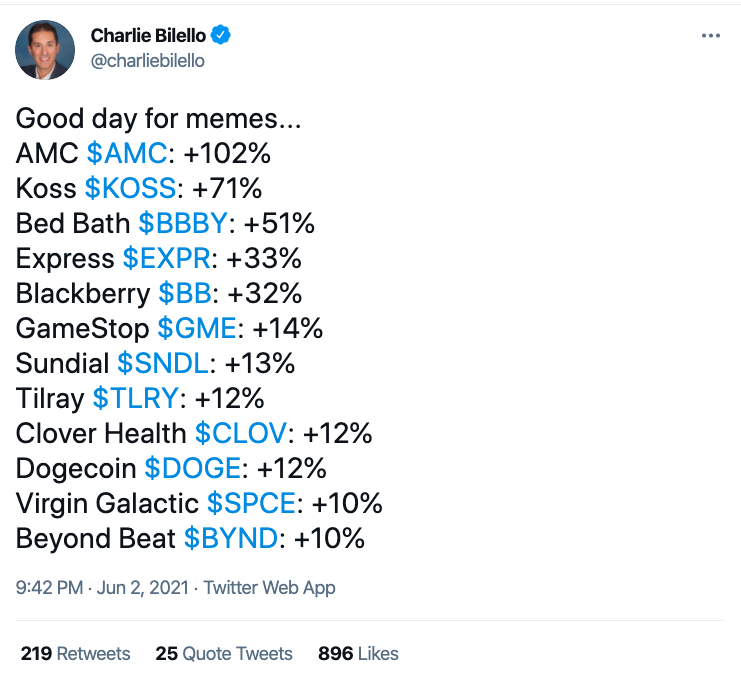Select the $EXPR cashtag
741x681 pixels.
(x=166, y=258)
